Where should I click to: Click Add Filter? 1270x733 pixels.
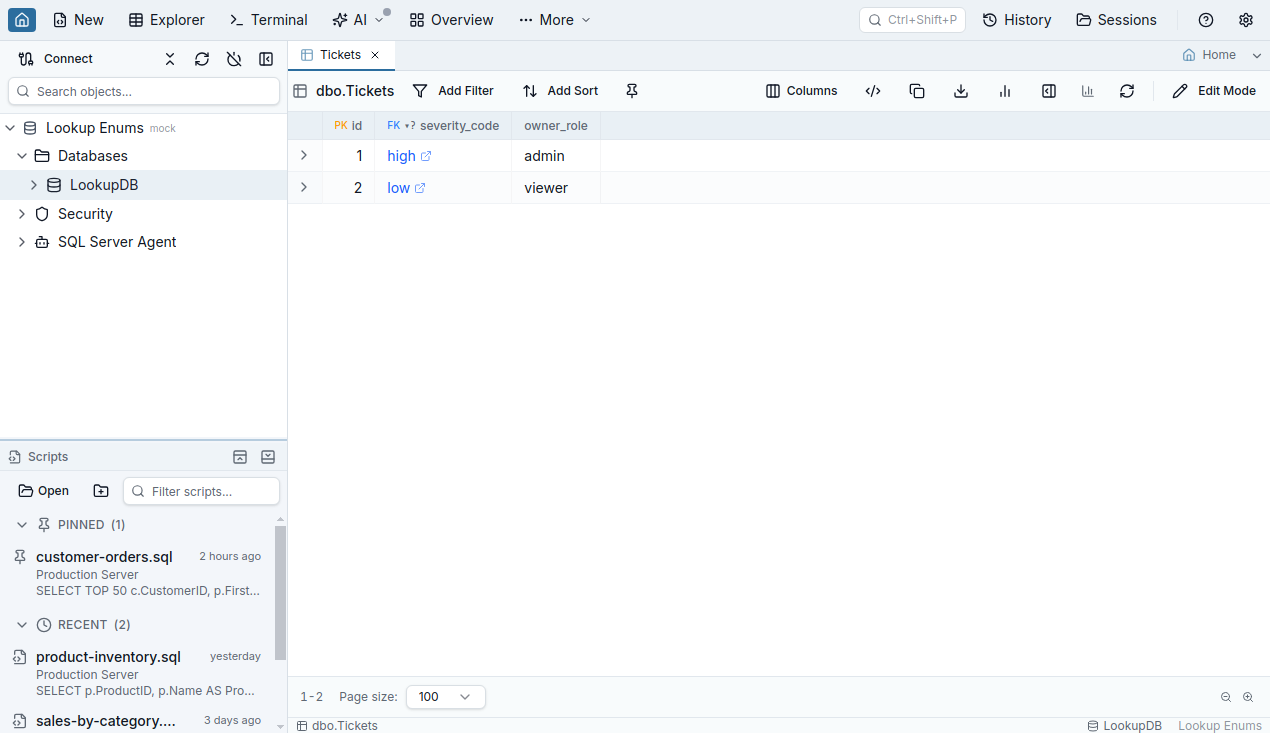tap(453, 91)
